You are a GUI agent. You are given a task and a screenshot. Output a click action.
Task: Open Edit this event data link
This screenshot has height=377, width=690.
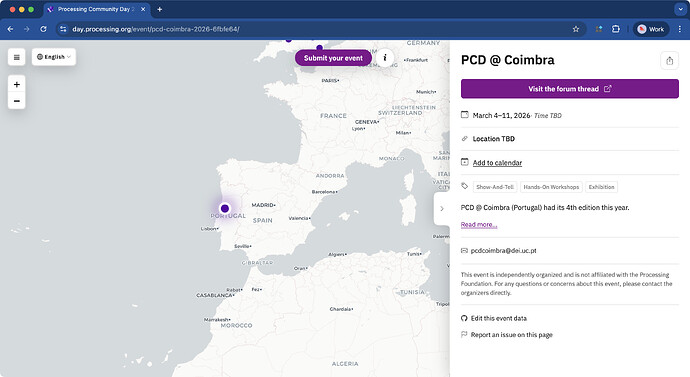[x=499, y=318]
